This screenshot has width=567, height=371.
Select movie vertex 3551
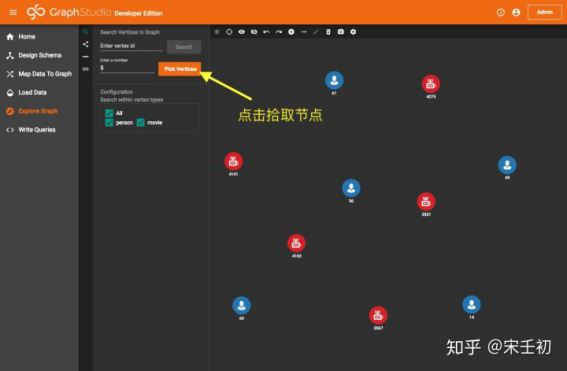pyautogui.click(x=426, y=201)
